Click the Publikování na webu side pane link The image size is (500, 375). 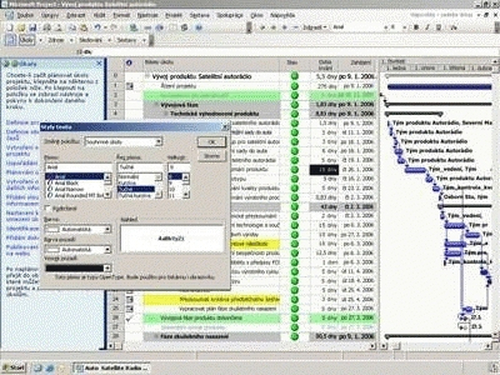coord(22,250)
